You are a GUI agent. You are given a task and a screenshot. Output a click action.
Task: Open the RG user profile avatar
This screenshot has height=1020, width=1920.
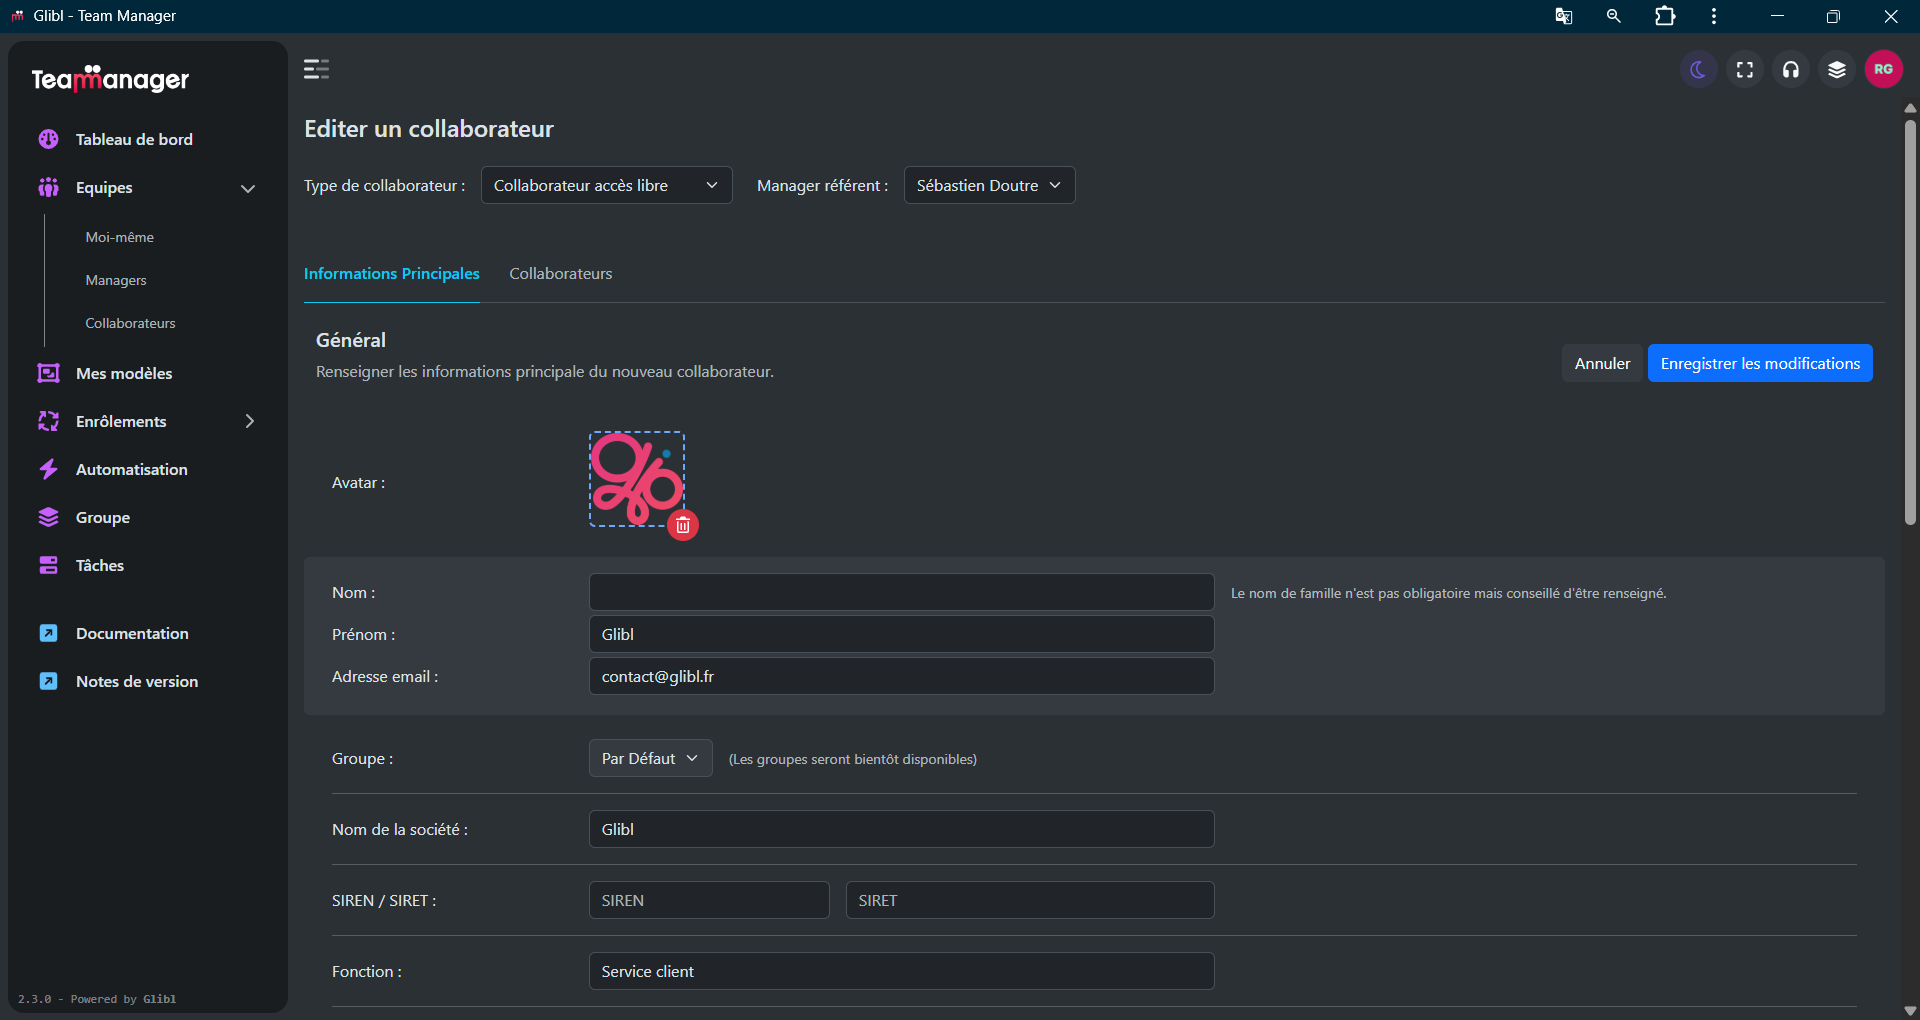coord(1883,69)
